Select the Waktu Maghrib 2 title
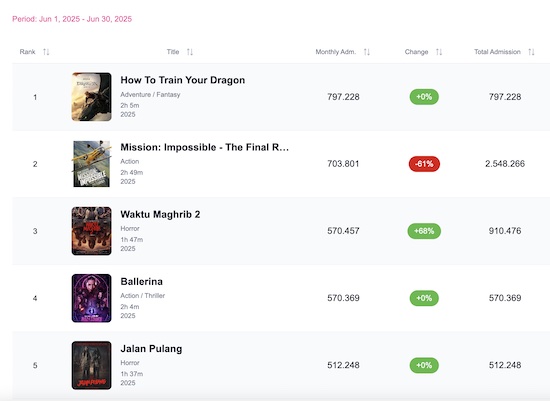 (x=160, y=214)
